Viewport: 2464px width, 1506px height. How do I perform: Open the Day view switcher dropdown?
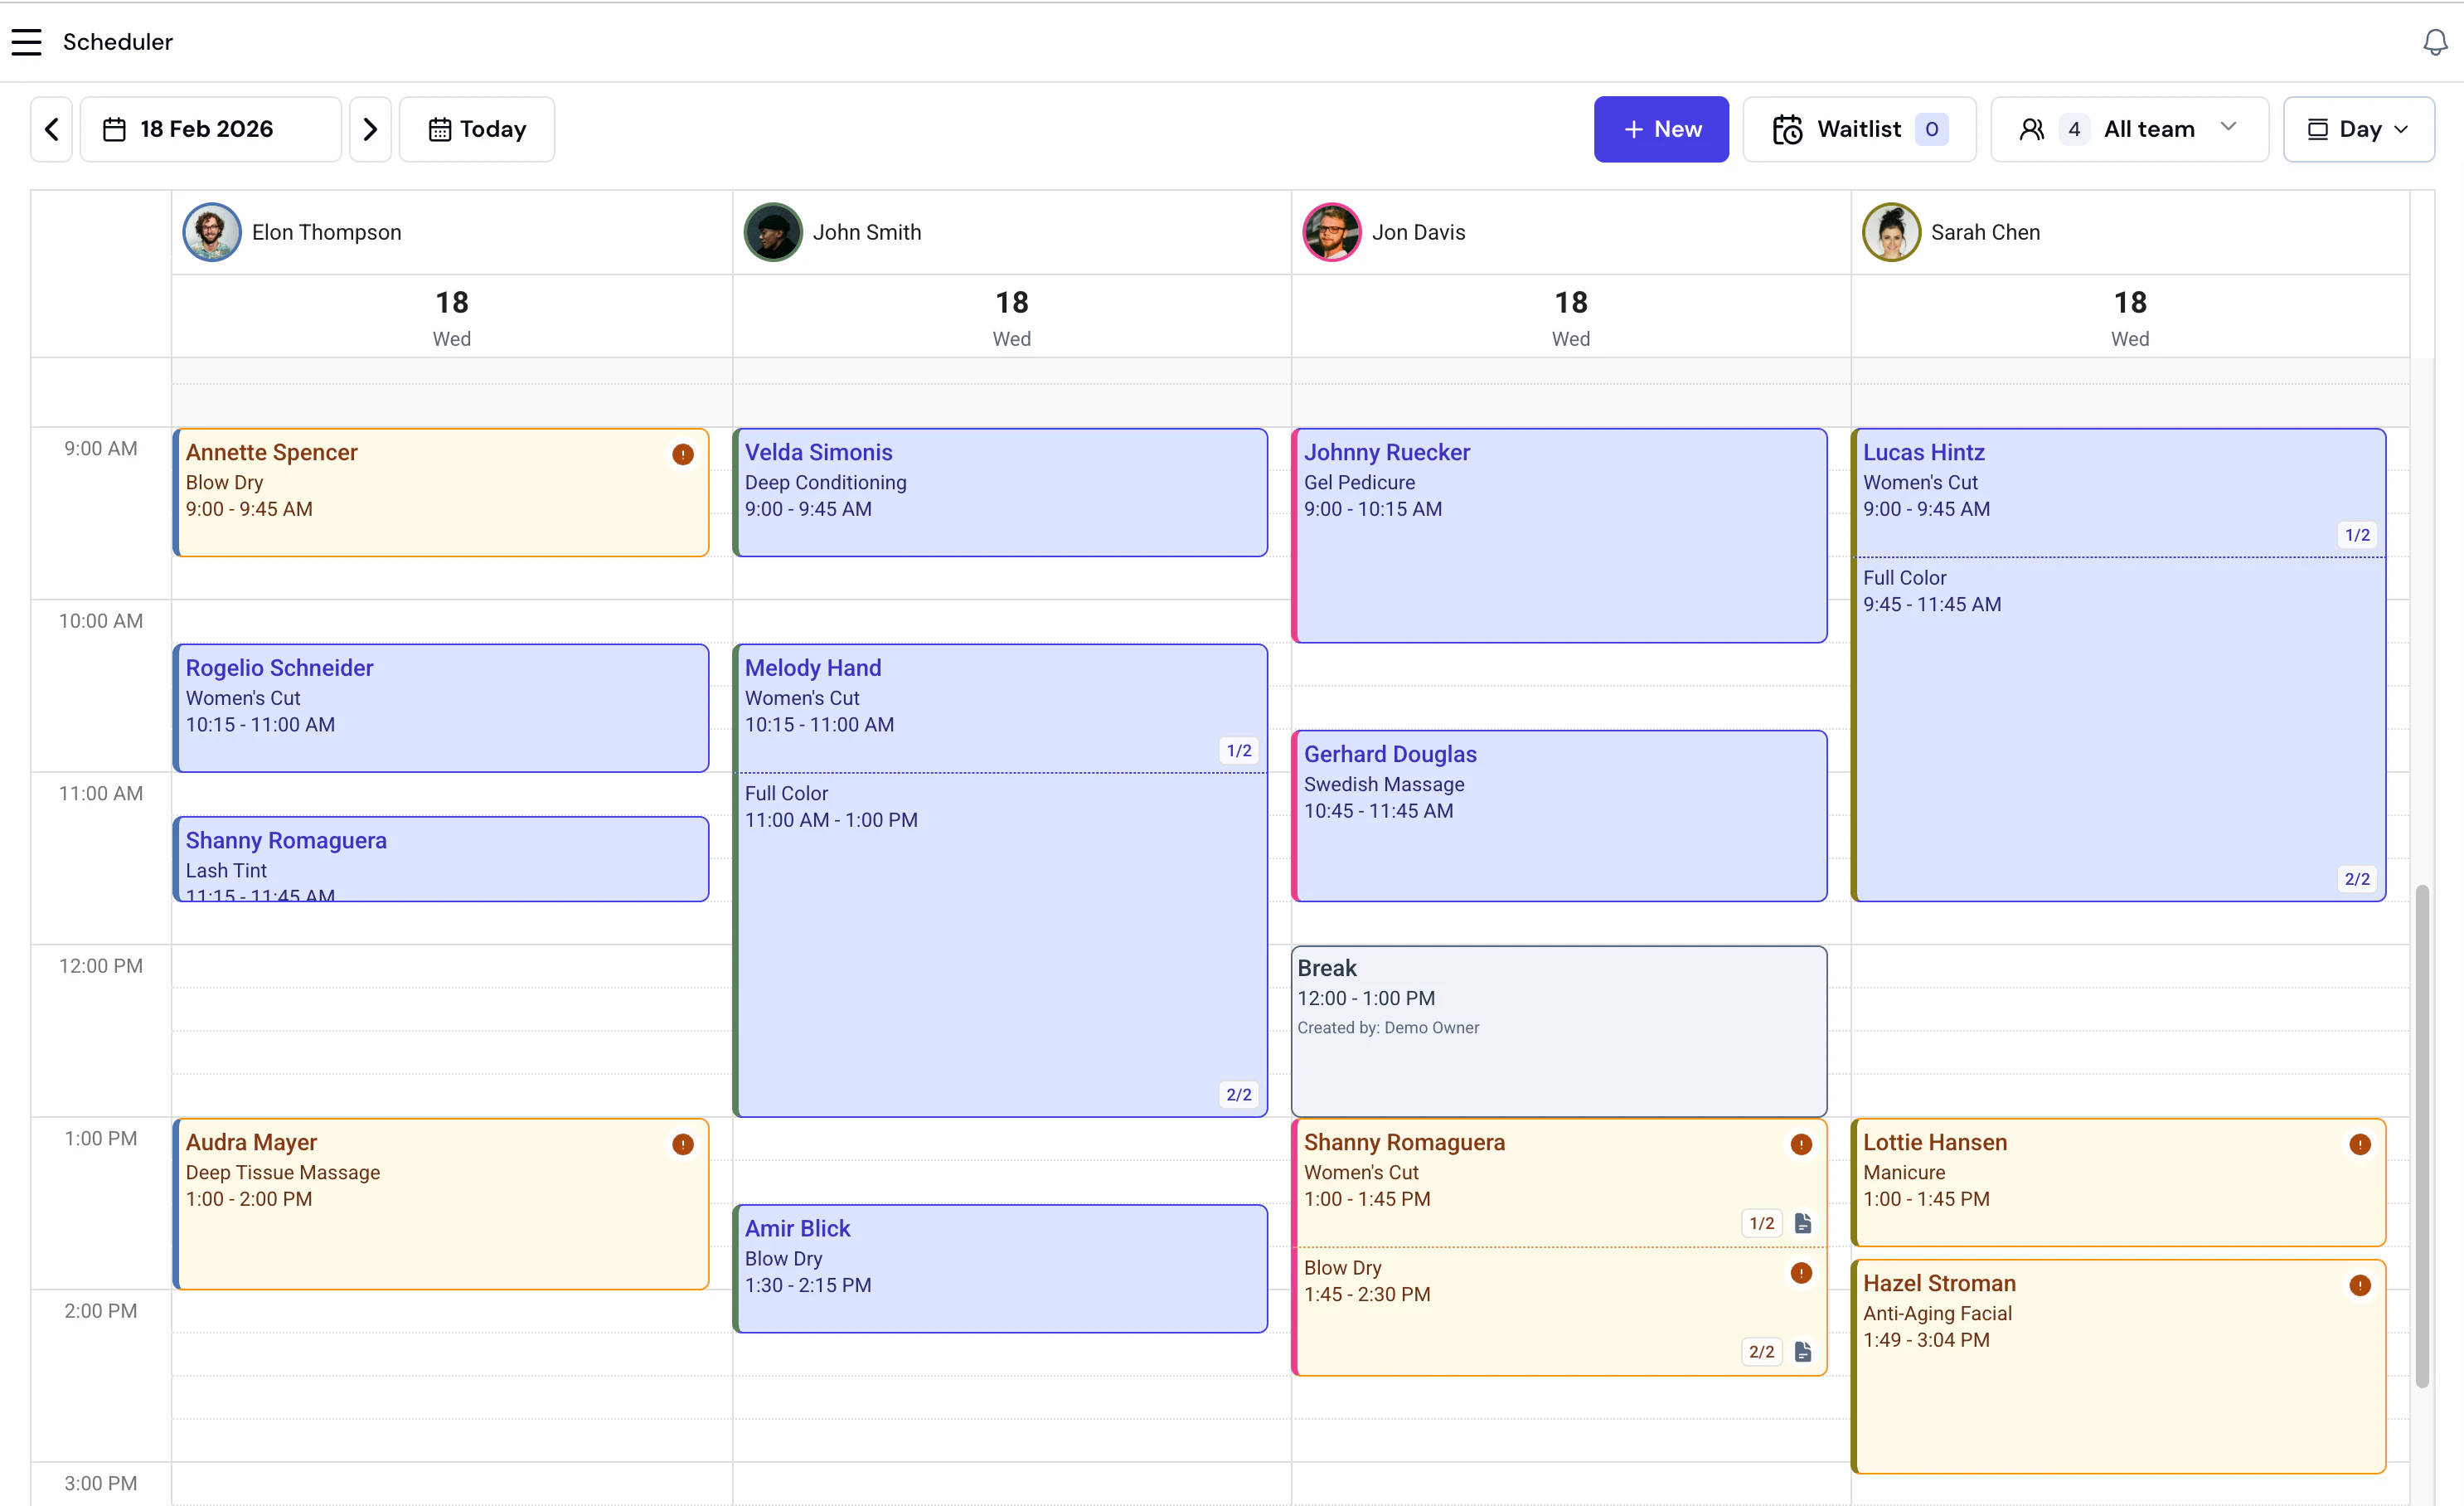(2357, 129)
